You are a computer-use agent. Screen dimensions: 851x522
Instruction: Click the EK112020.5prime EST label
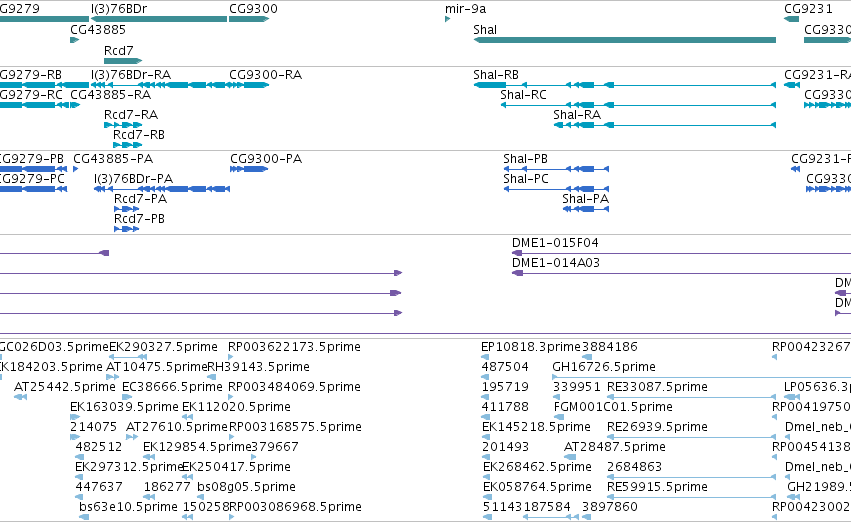tap(236, 407)
